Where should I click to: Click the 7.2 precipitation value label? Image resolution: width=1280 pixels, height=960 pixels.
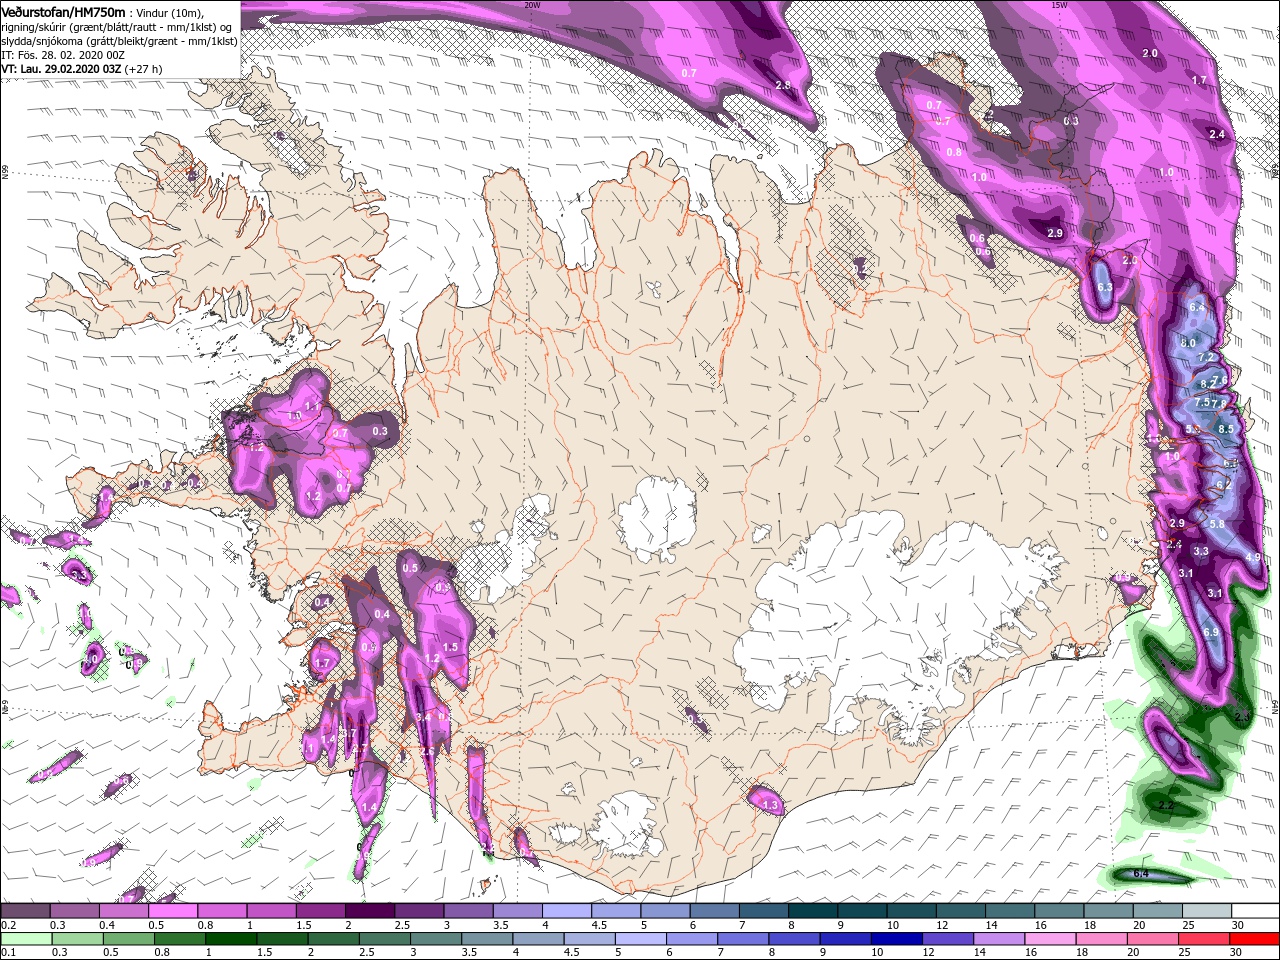tap(1205, 358)
